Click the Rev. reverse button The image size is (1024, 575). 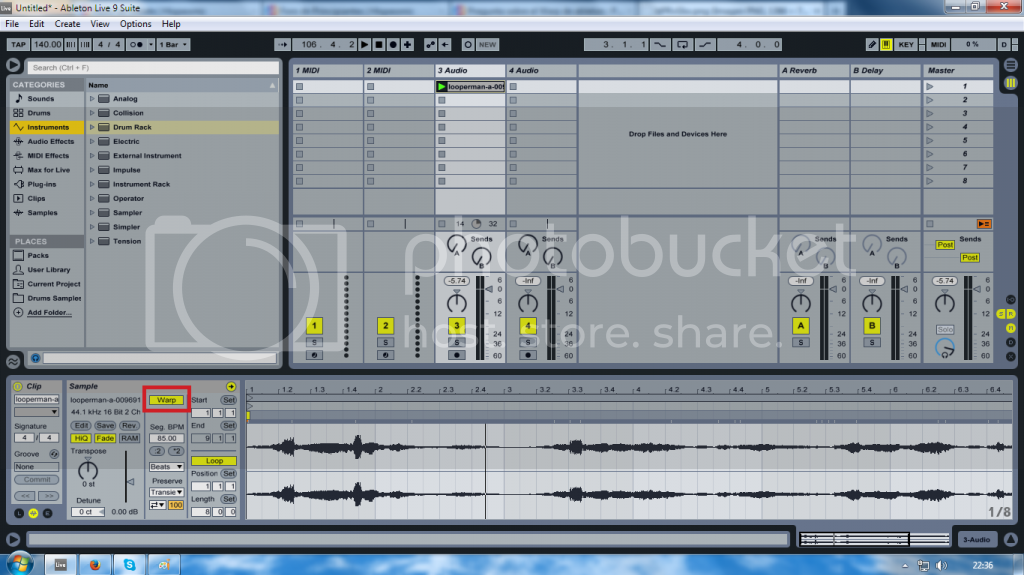coord(129,425)
